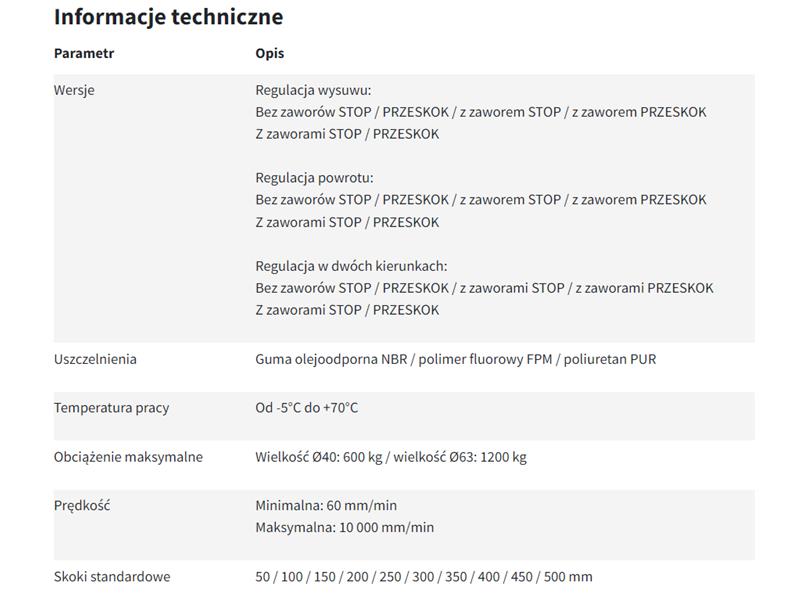Select the Opis column header

[269, 54]
